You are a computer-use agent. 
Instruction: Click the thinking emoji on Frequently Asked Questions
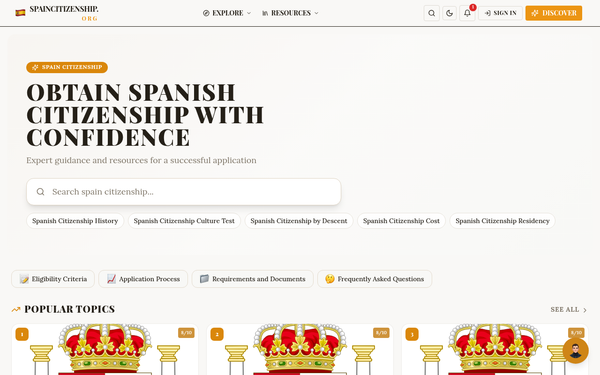click(x=330, y=279)
